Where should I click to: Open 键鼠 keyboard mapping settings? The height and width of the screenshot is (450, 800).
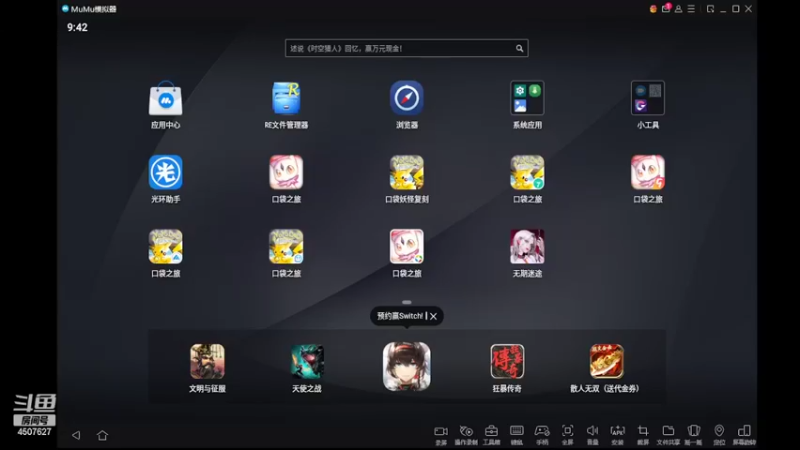517,435
